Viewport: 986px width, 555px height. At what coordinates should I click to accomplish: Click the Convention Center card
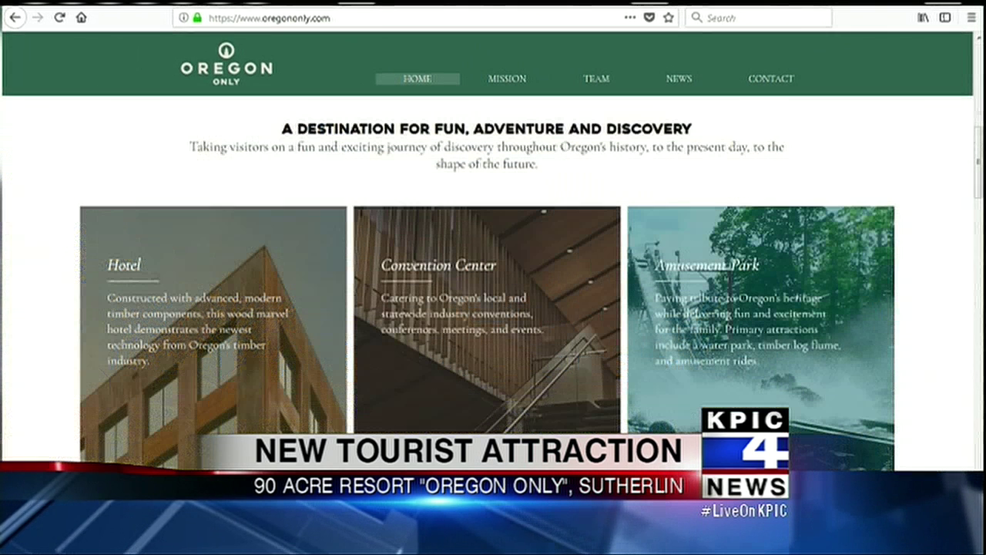[x=487, y=321]
